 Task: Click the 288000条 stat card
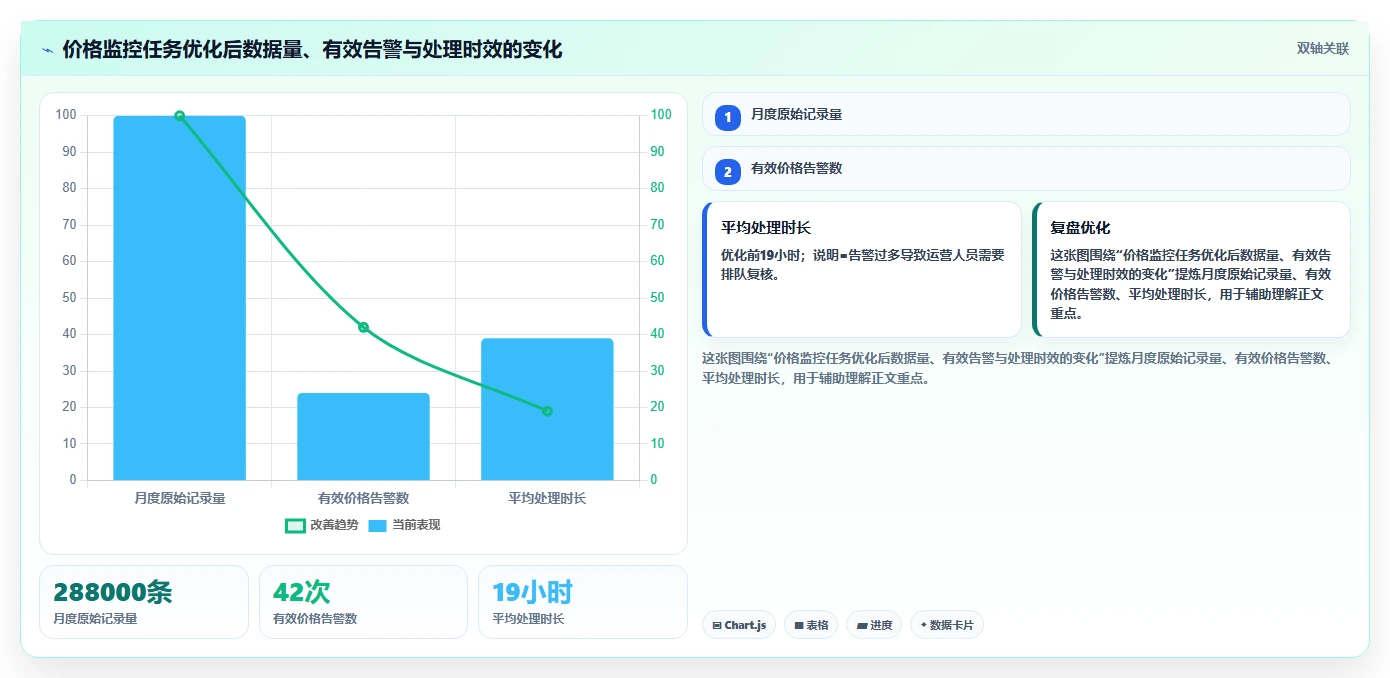pos(144,602)
